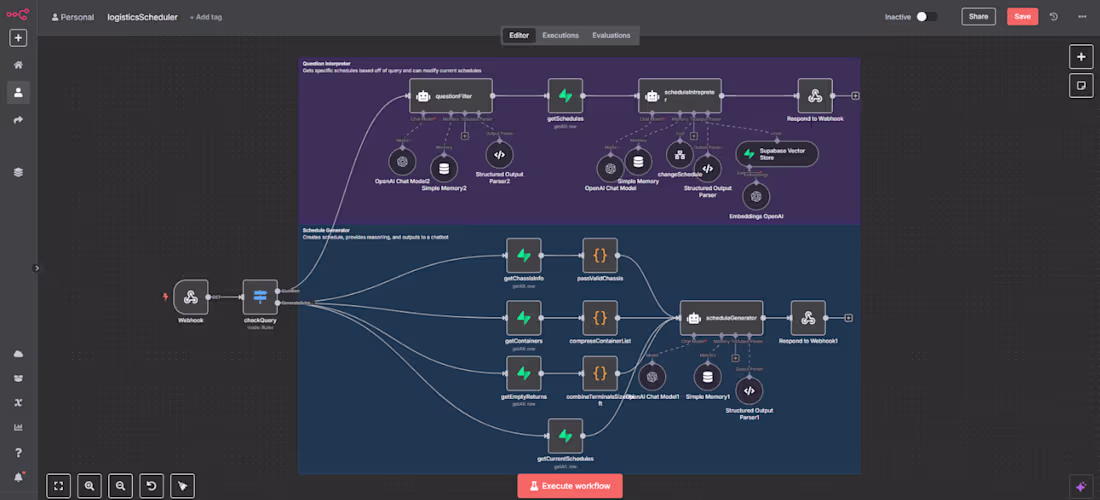Add a sticky note to canvas
The image size is (1100, 500).
coord(1081,85)
